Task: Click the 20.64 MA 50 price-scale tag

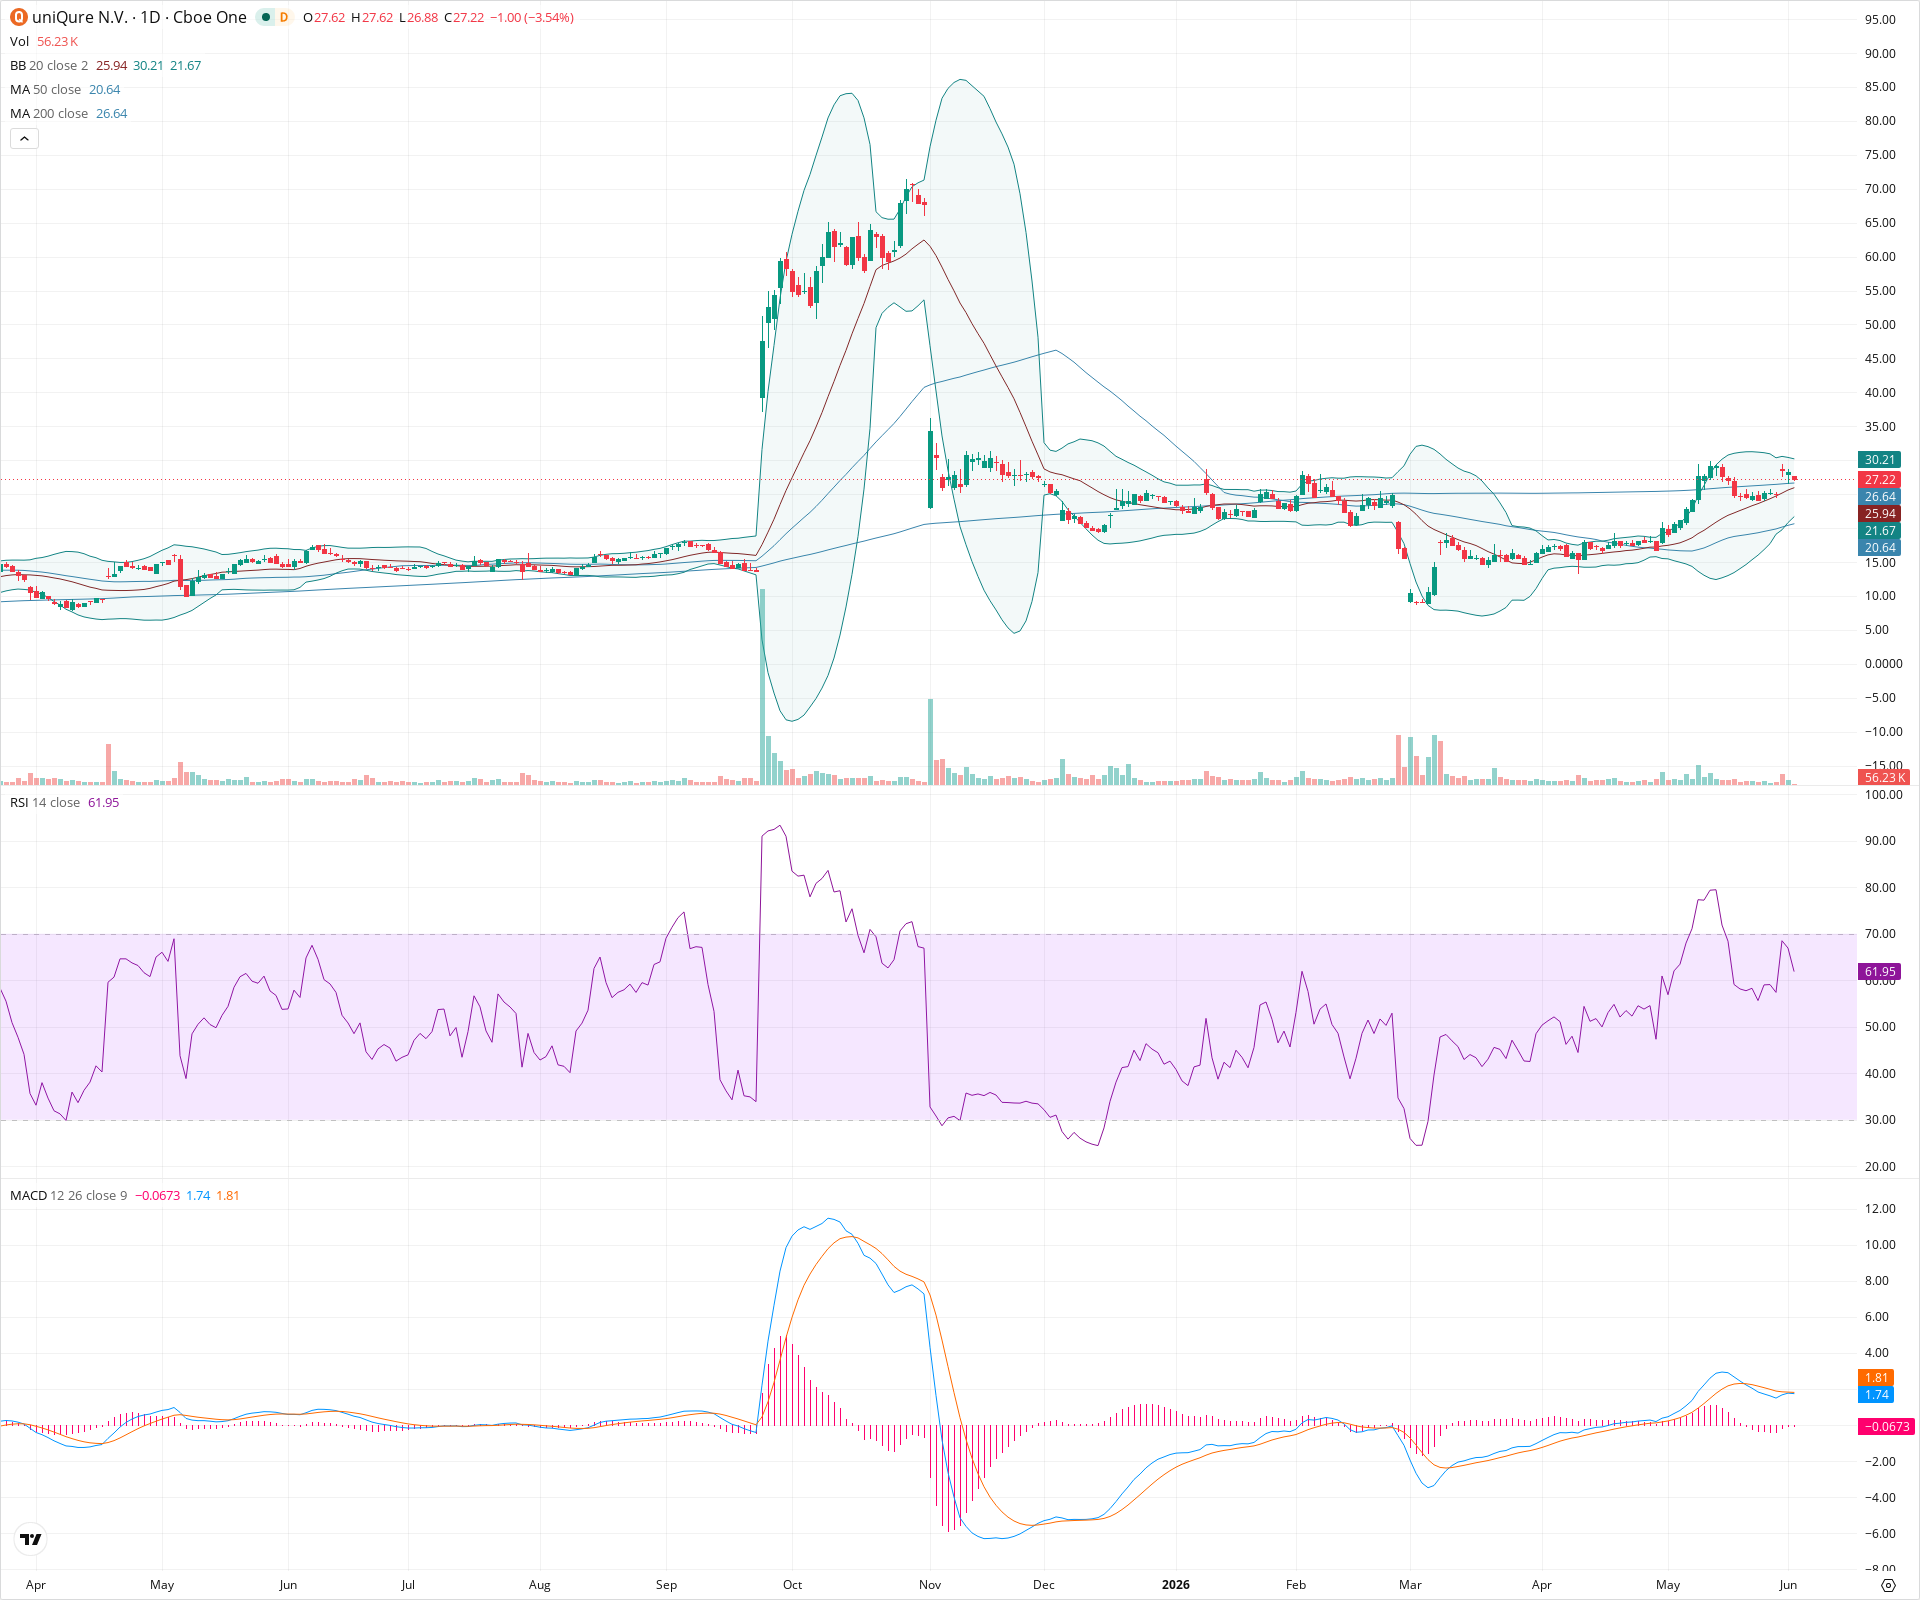Action: [x=1880, y=548]
